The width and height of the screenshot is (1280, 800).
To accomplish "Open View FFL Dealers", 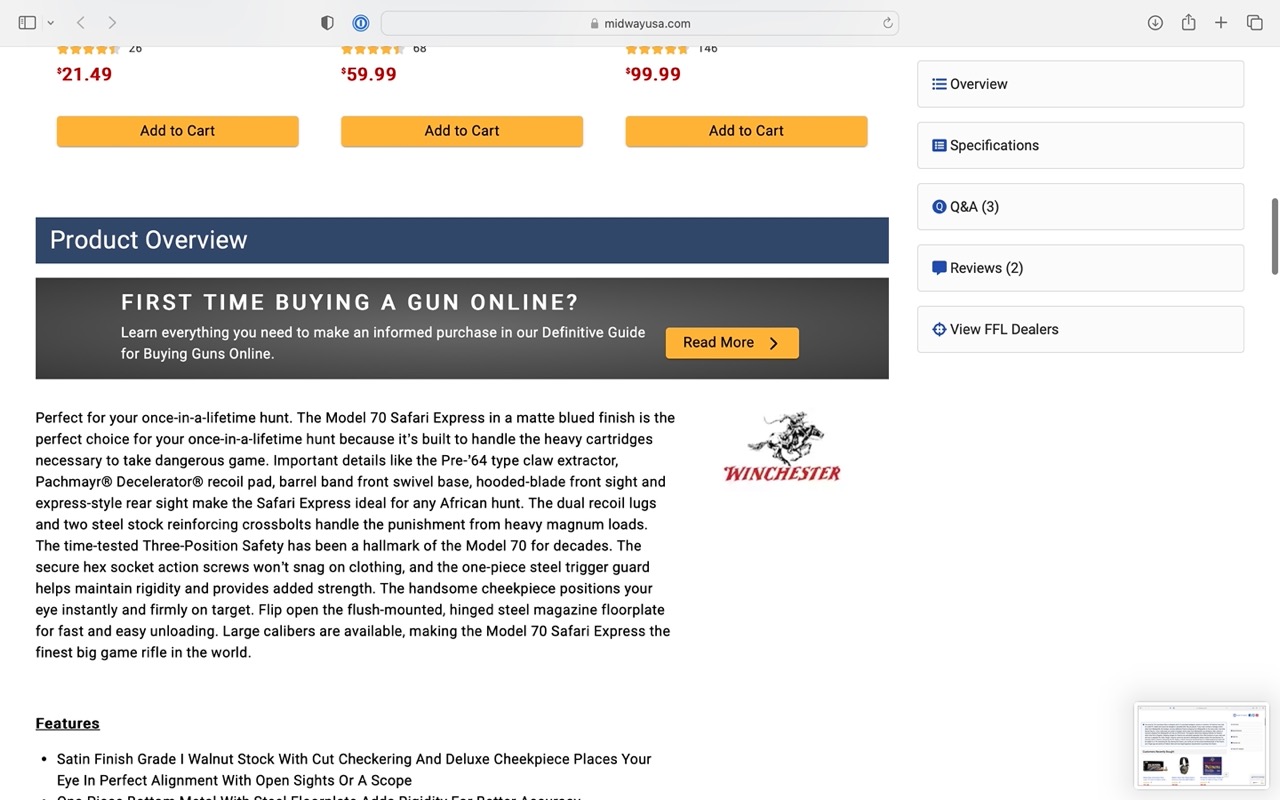I will click(x=1080, y=329).
